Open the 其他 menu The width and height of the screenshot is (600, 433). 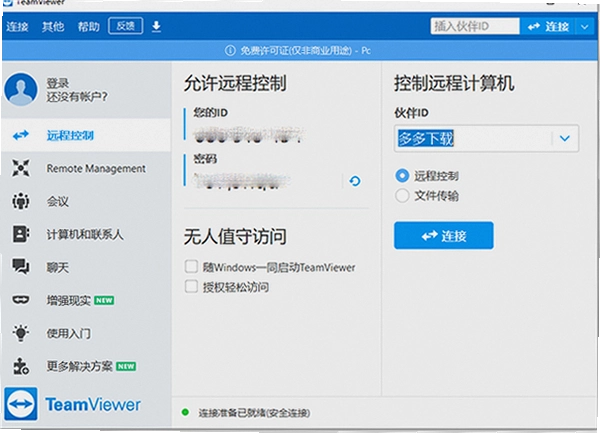click(x=53, y=26)
